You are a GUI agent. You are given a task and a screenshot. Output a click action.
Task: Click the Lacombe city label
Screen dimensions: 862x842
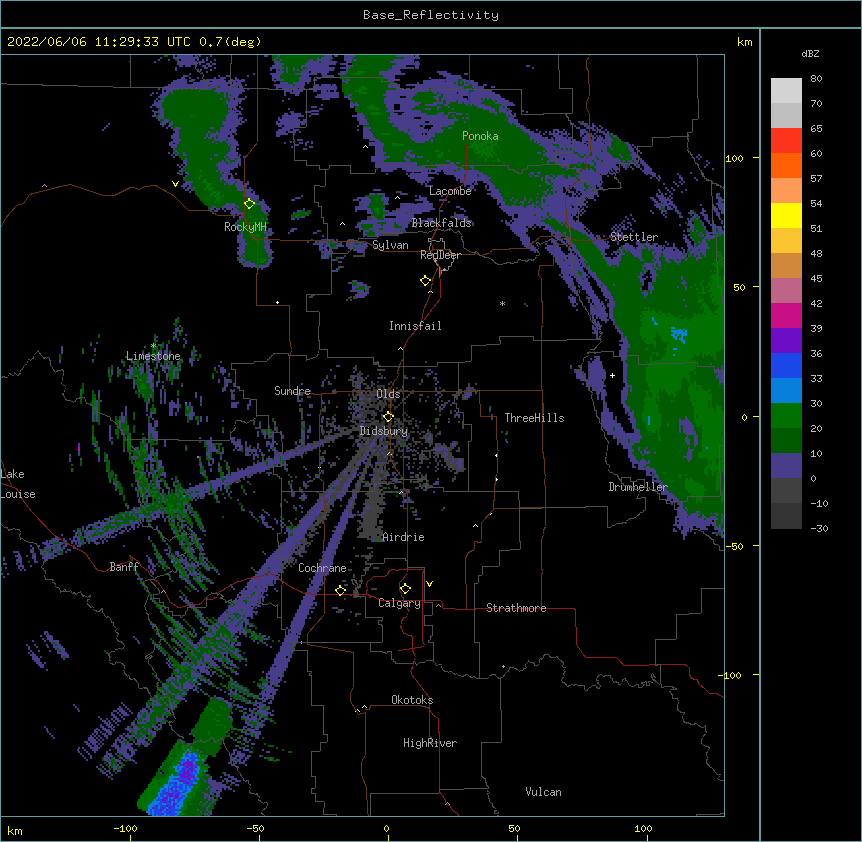coord(450,191)
